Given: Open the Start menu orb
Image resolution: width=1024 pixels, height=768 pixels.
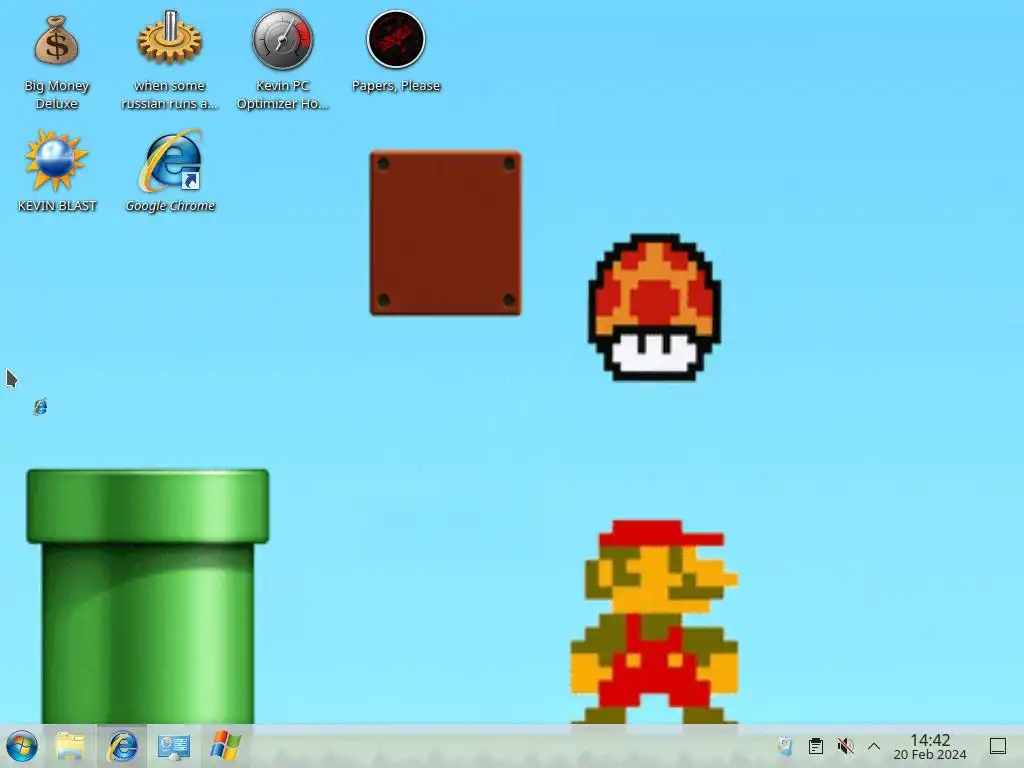Looking at the screenshot, I should point(22,746).
